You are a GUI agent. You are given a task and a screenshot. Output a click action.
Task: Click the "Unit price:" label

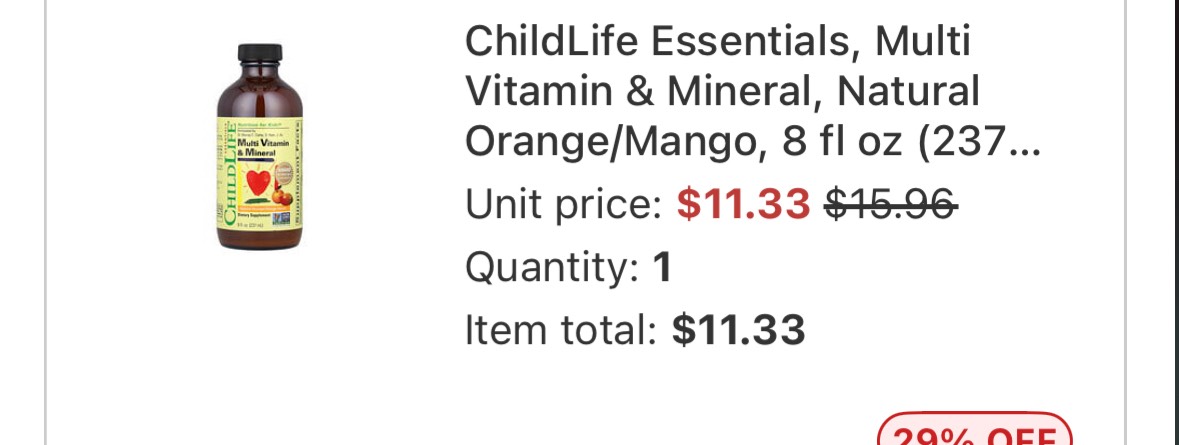[x=563, y=205]
